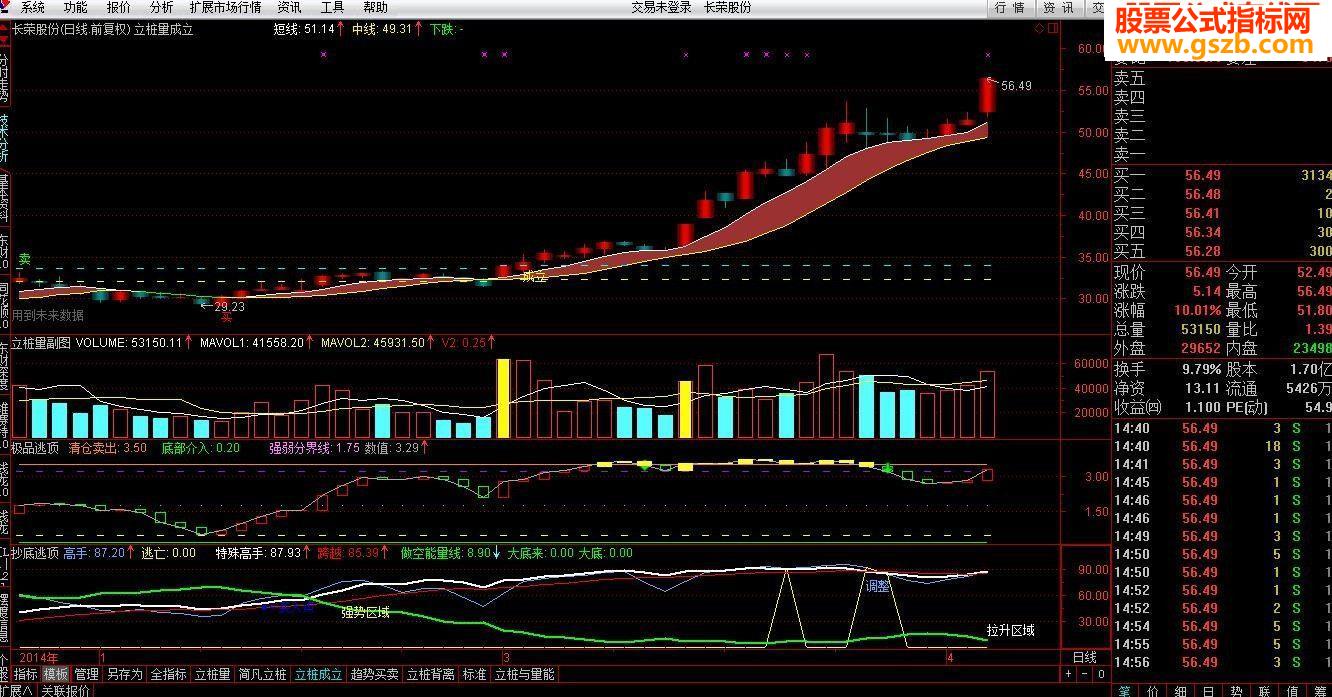Click the 买三 price 56.41

(x=1202, y=213)
